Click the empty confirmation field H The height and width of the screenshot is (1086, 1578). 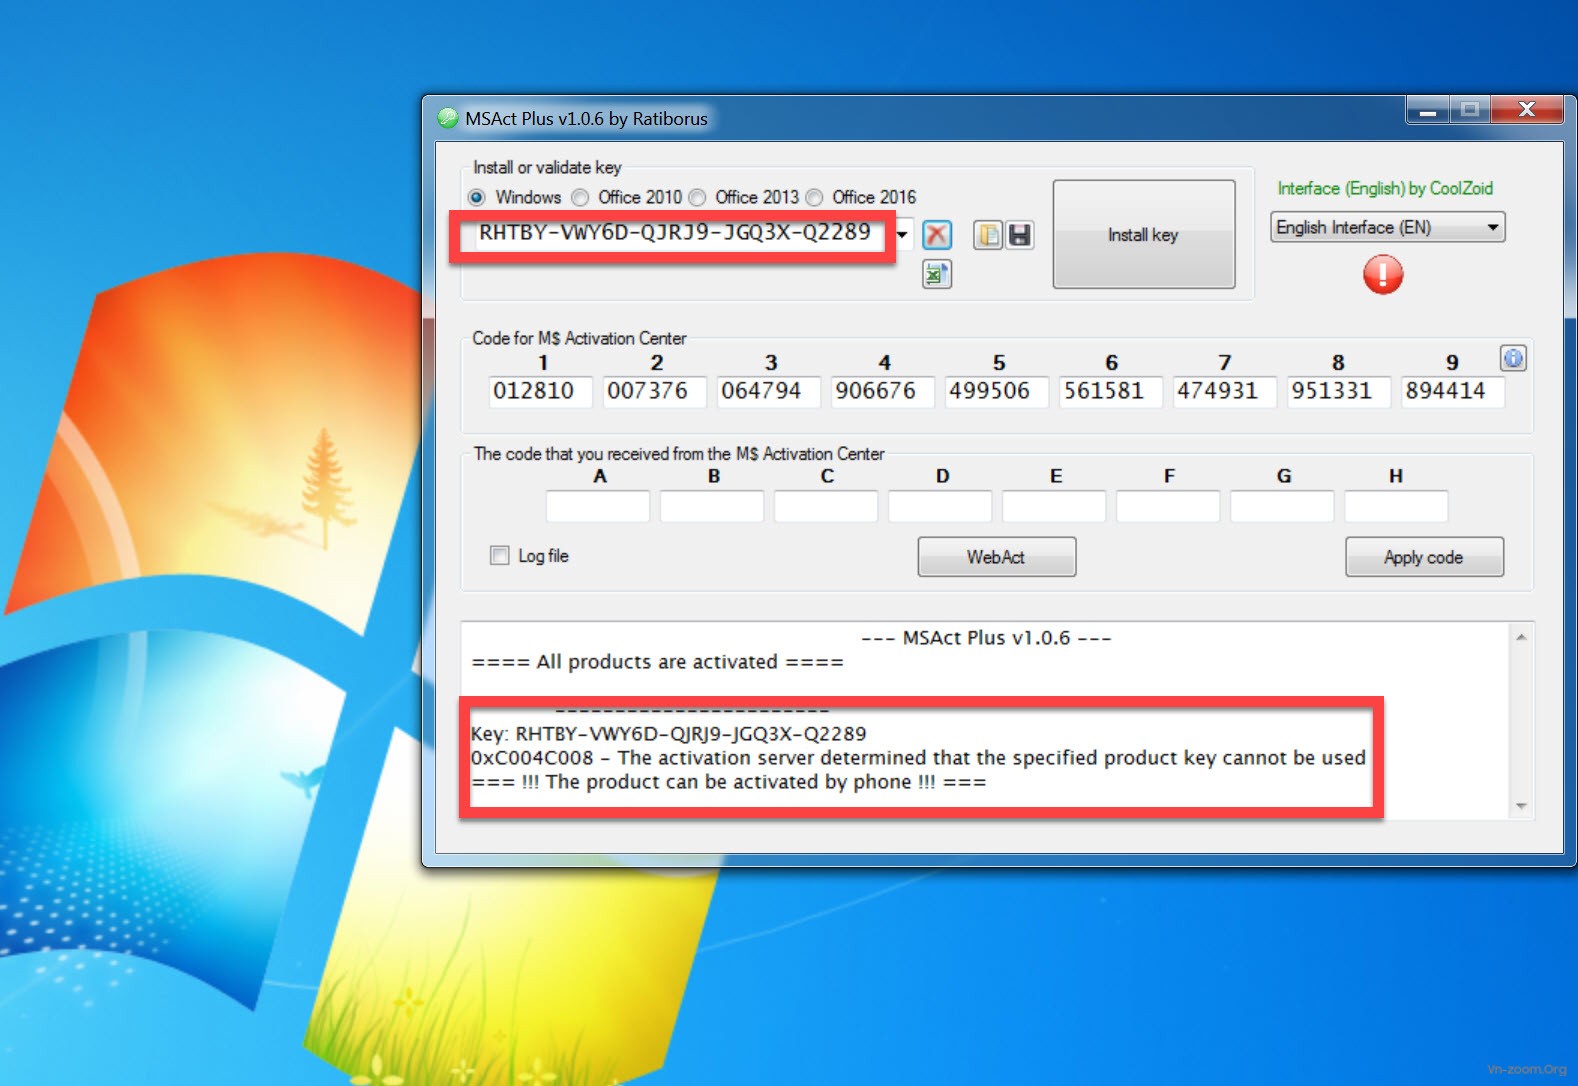pyautogui.click(x=1396, y=506)
